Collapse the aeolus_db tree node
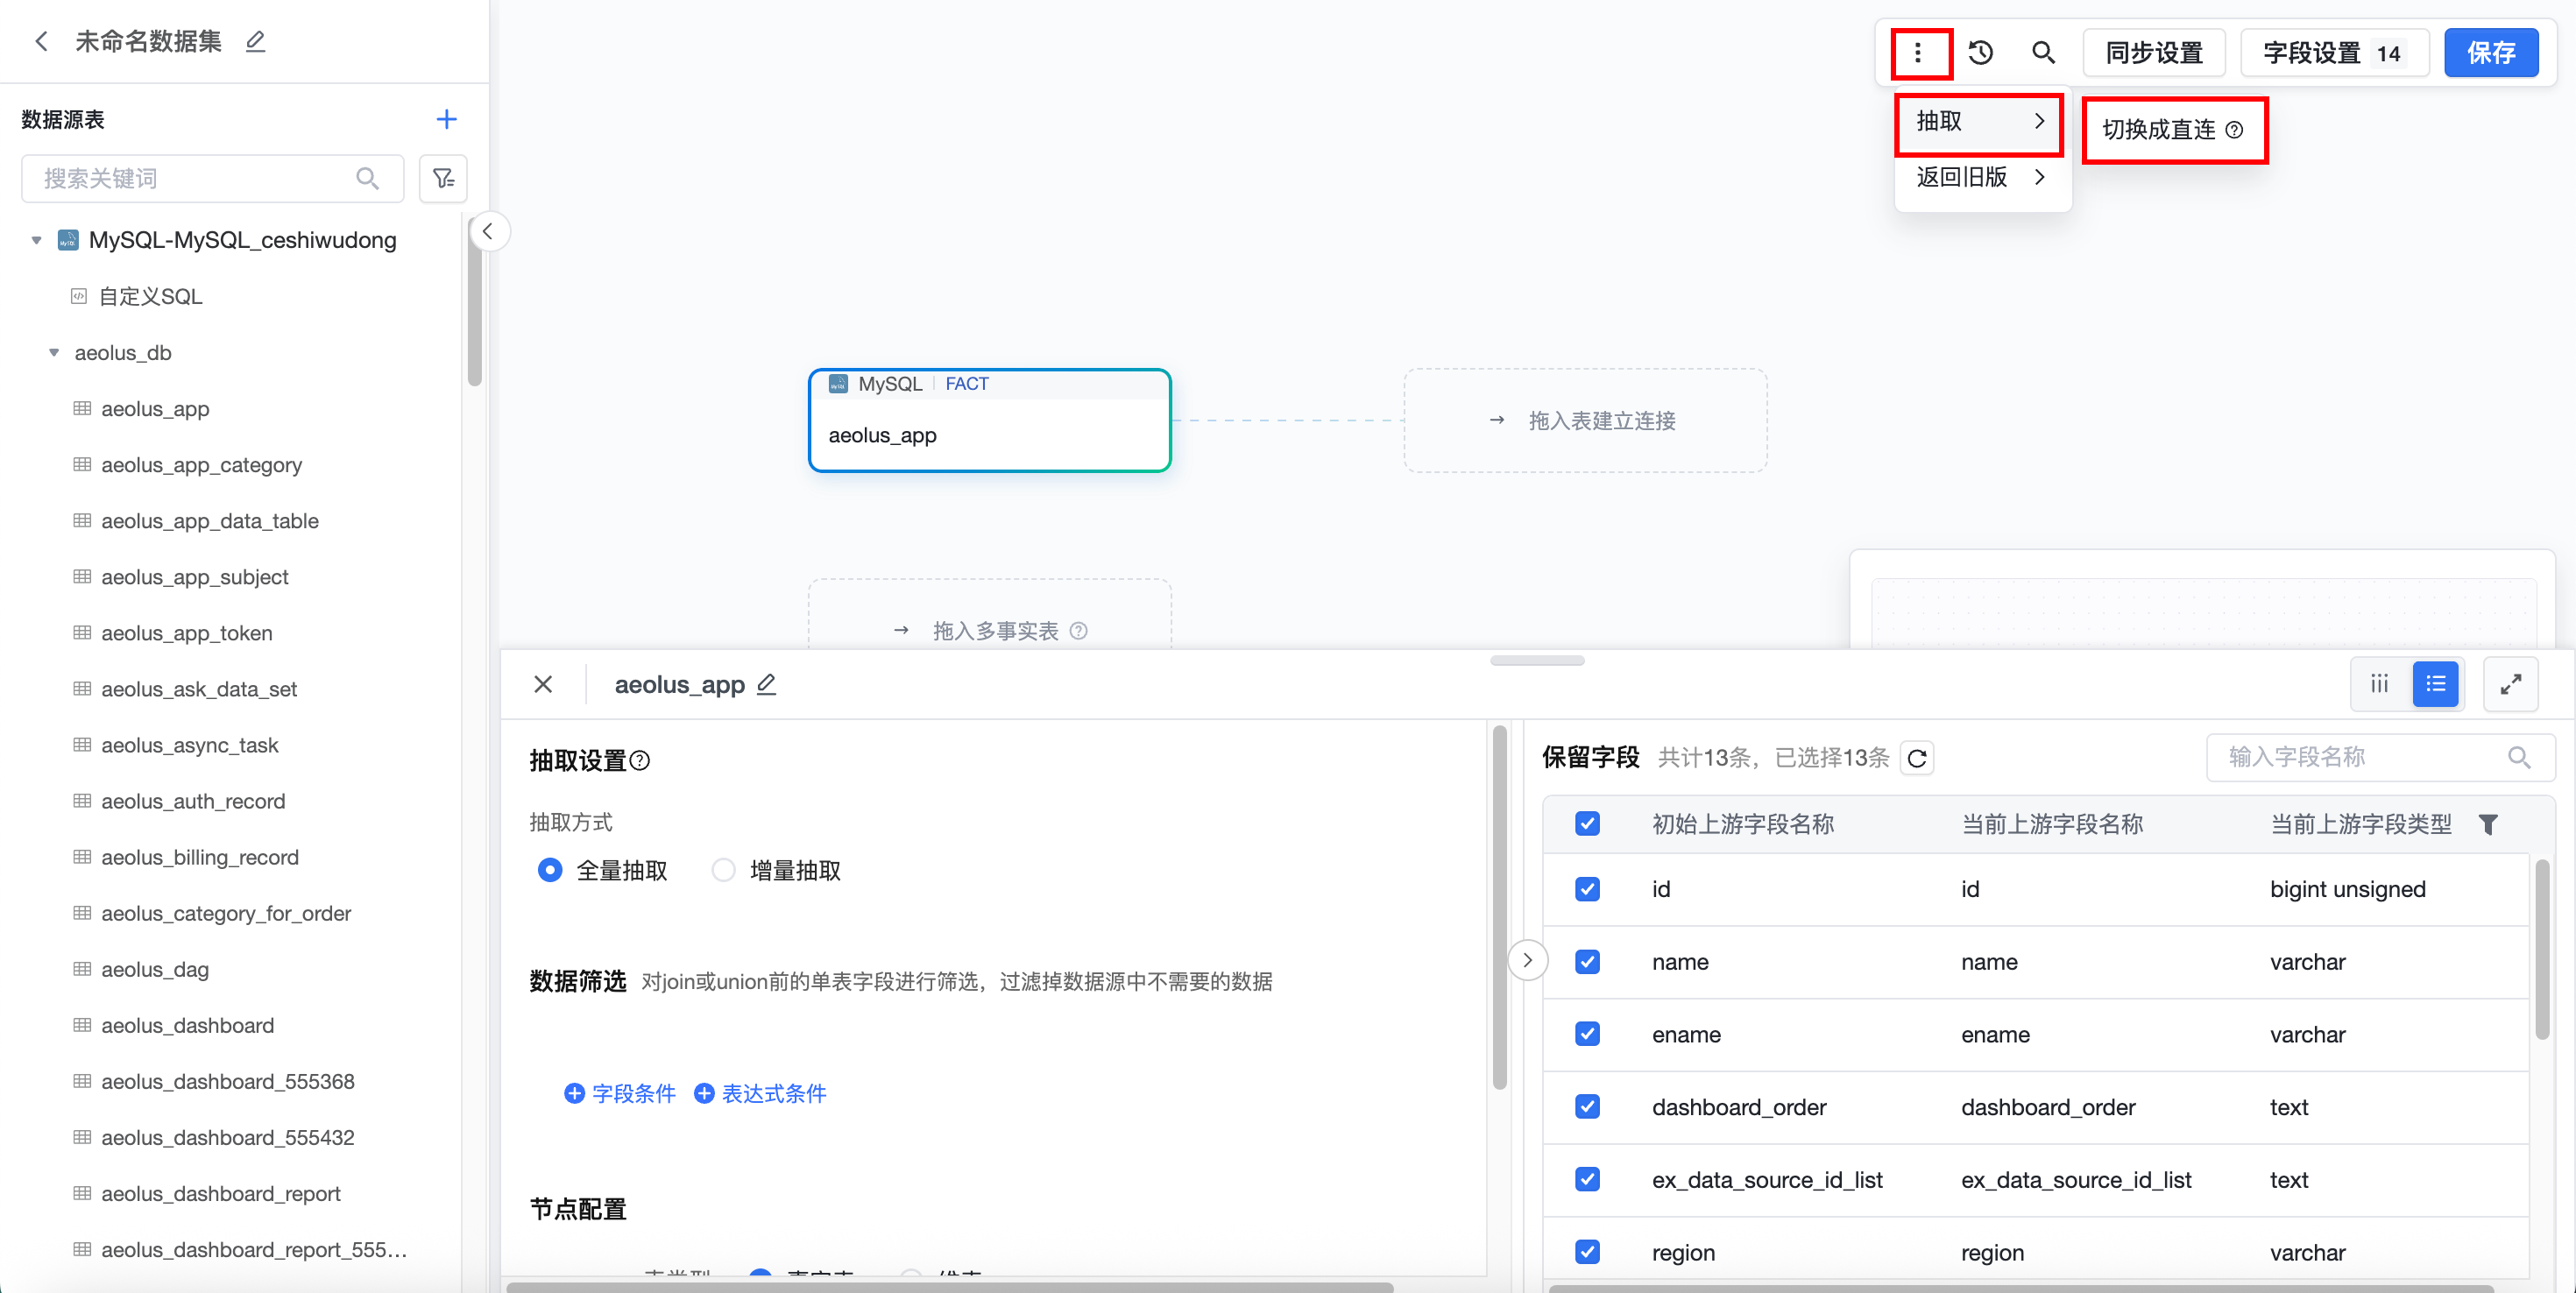 [x=54, y=353]
